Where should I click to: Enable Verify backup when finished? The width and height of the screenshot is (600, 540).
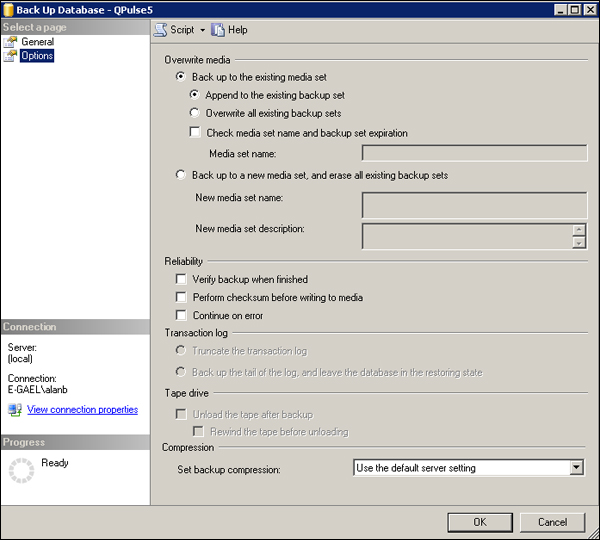181,279
